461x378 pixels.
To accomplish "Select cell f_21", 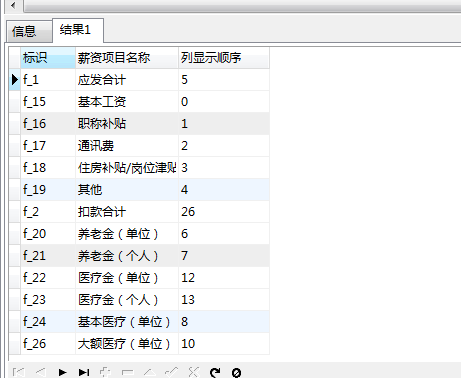I will pos(48,256).
